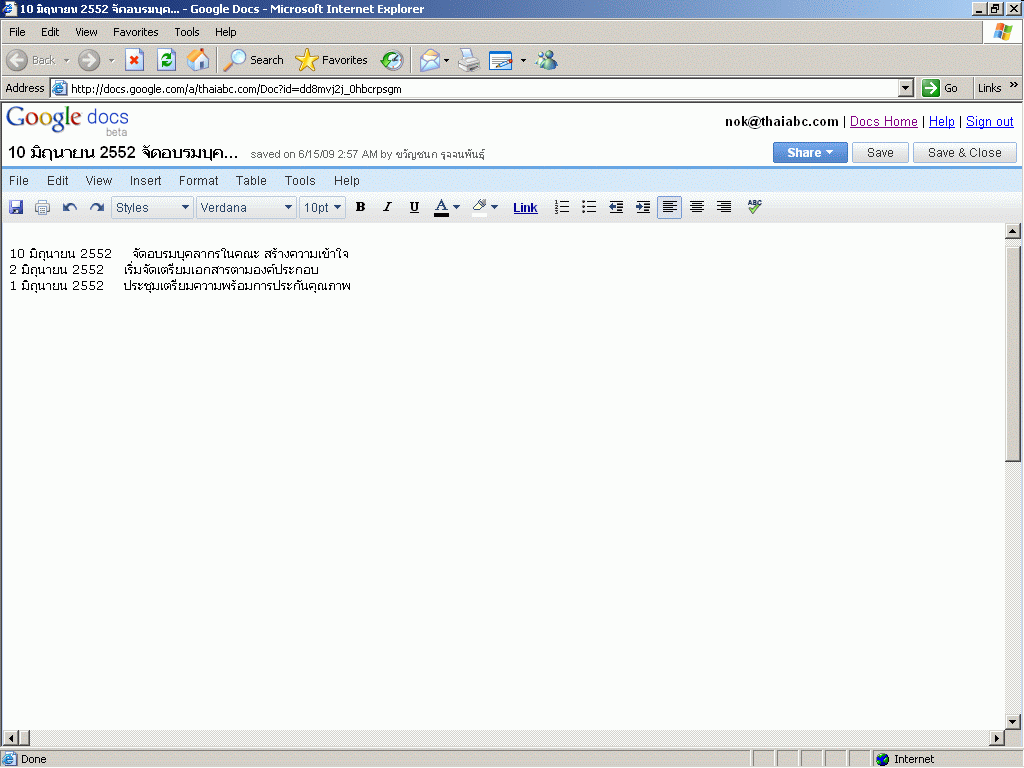Screen dimensions: 1024x768
Task: Click the print icon in editor toolbar
Action: (42, 207)
